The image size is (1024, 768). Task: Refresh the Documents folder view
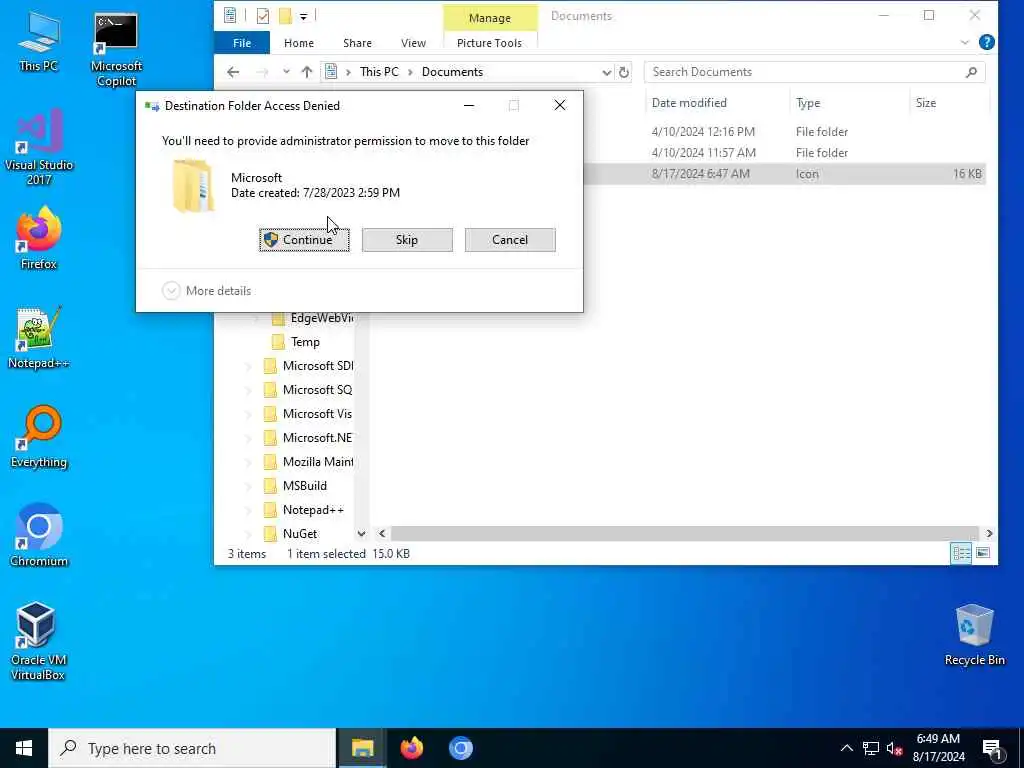[624, 72]
